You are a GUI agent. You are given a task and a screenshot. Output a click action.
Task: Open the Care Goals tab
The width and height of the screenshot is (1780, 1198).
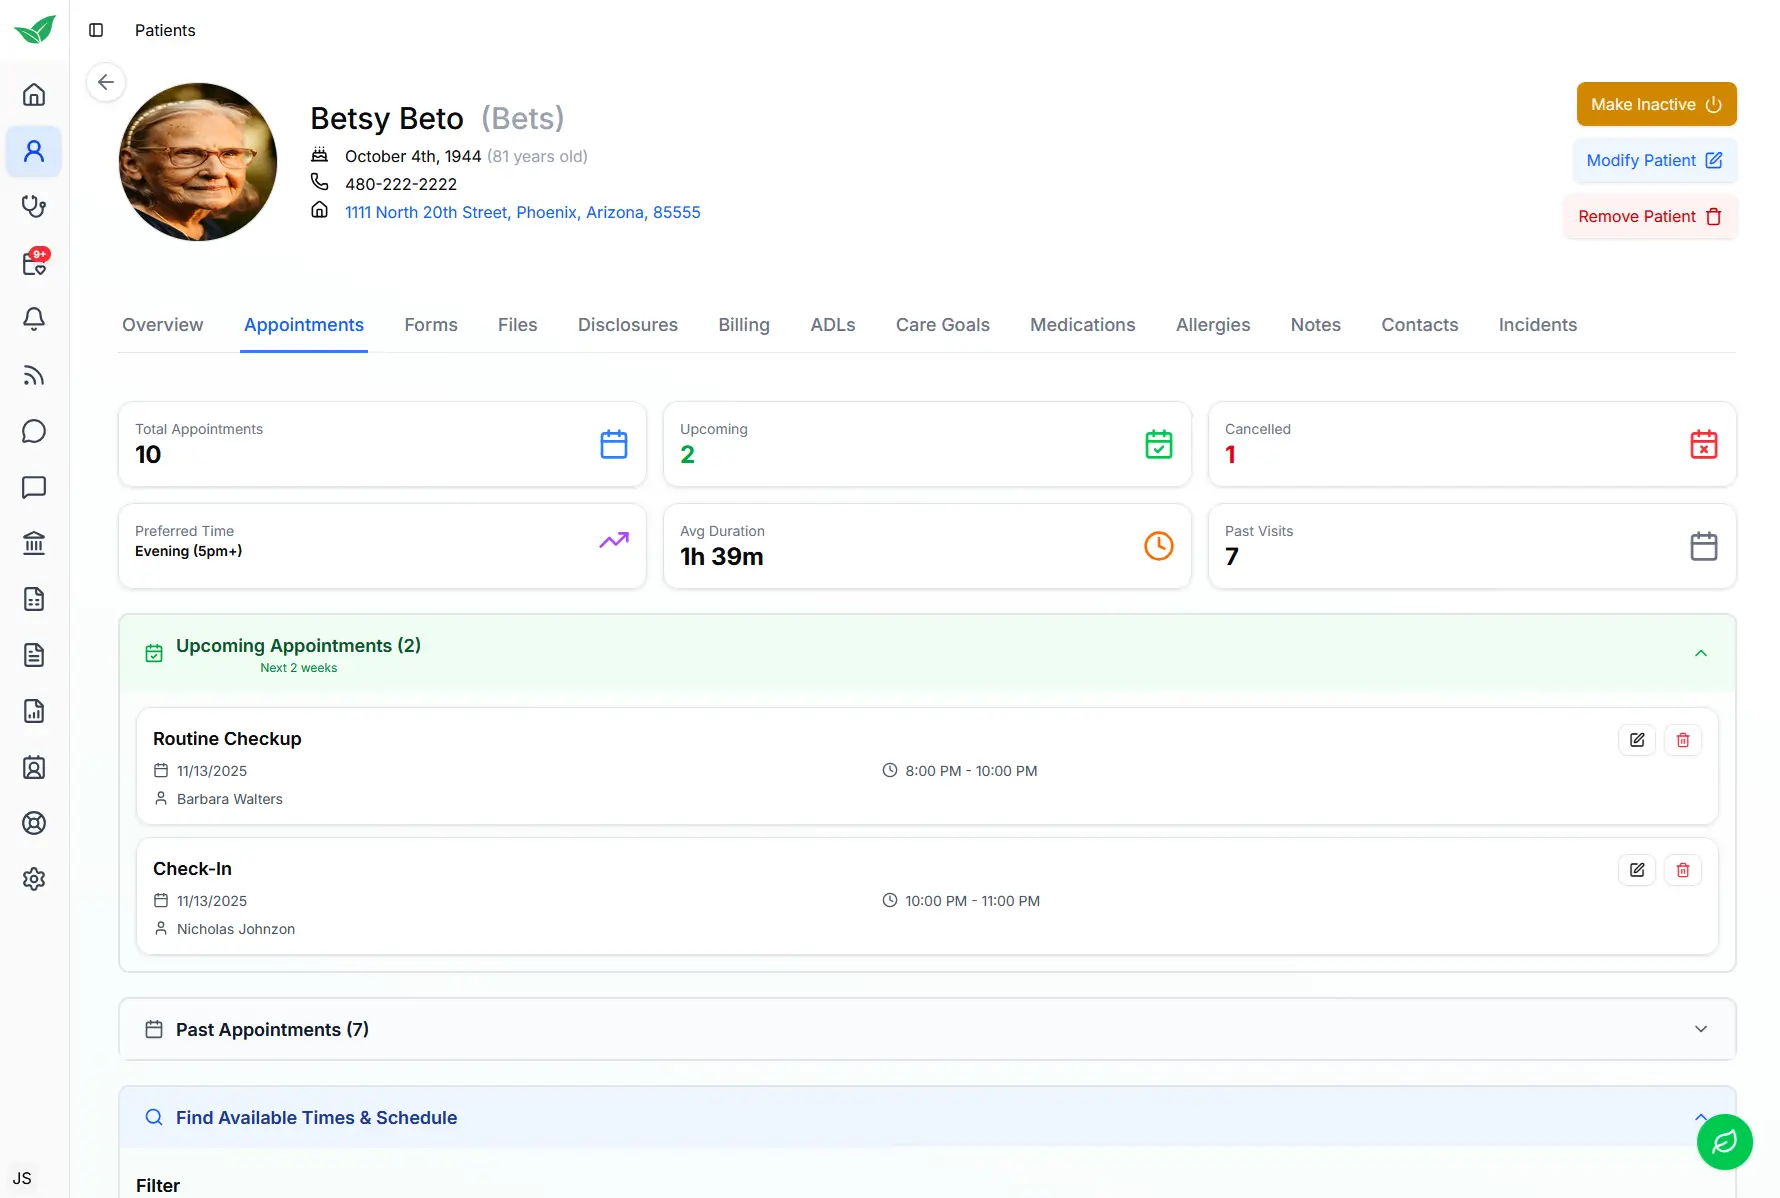tap(942, 325)
